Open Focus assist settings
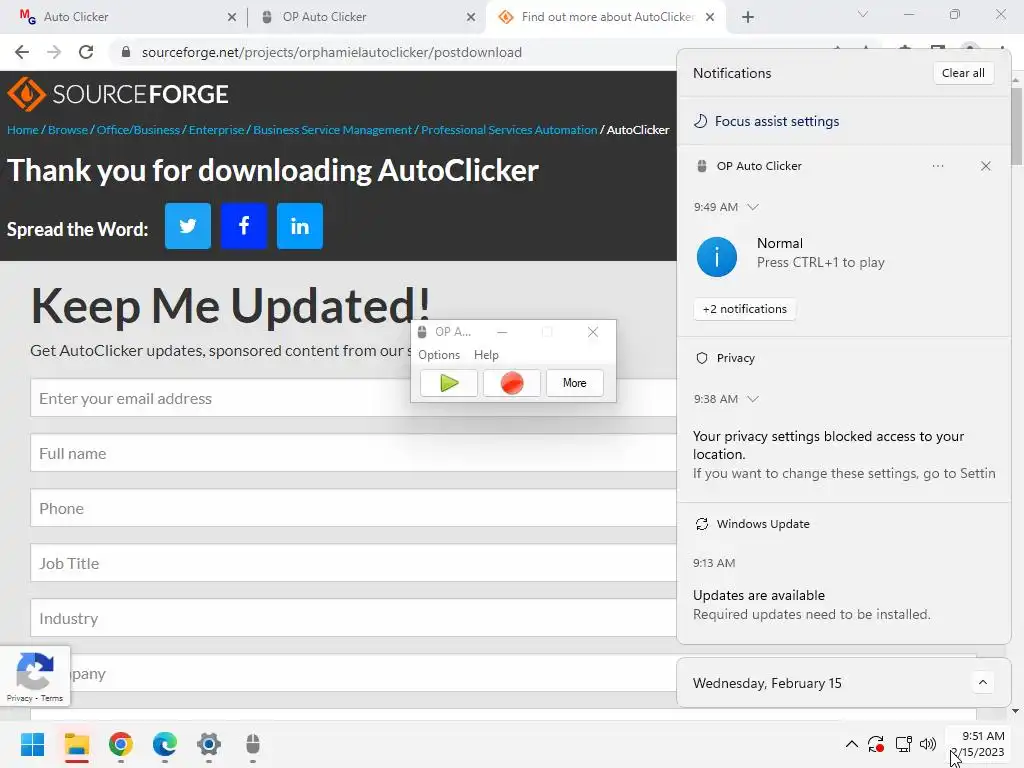1024x768 pixels. pos(766,121)
